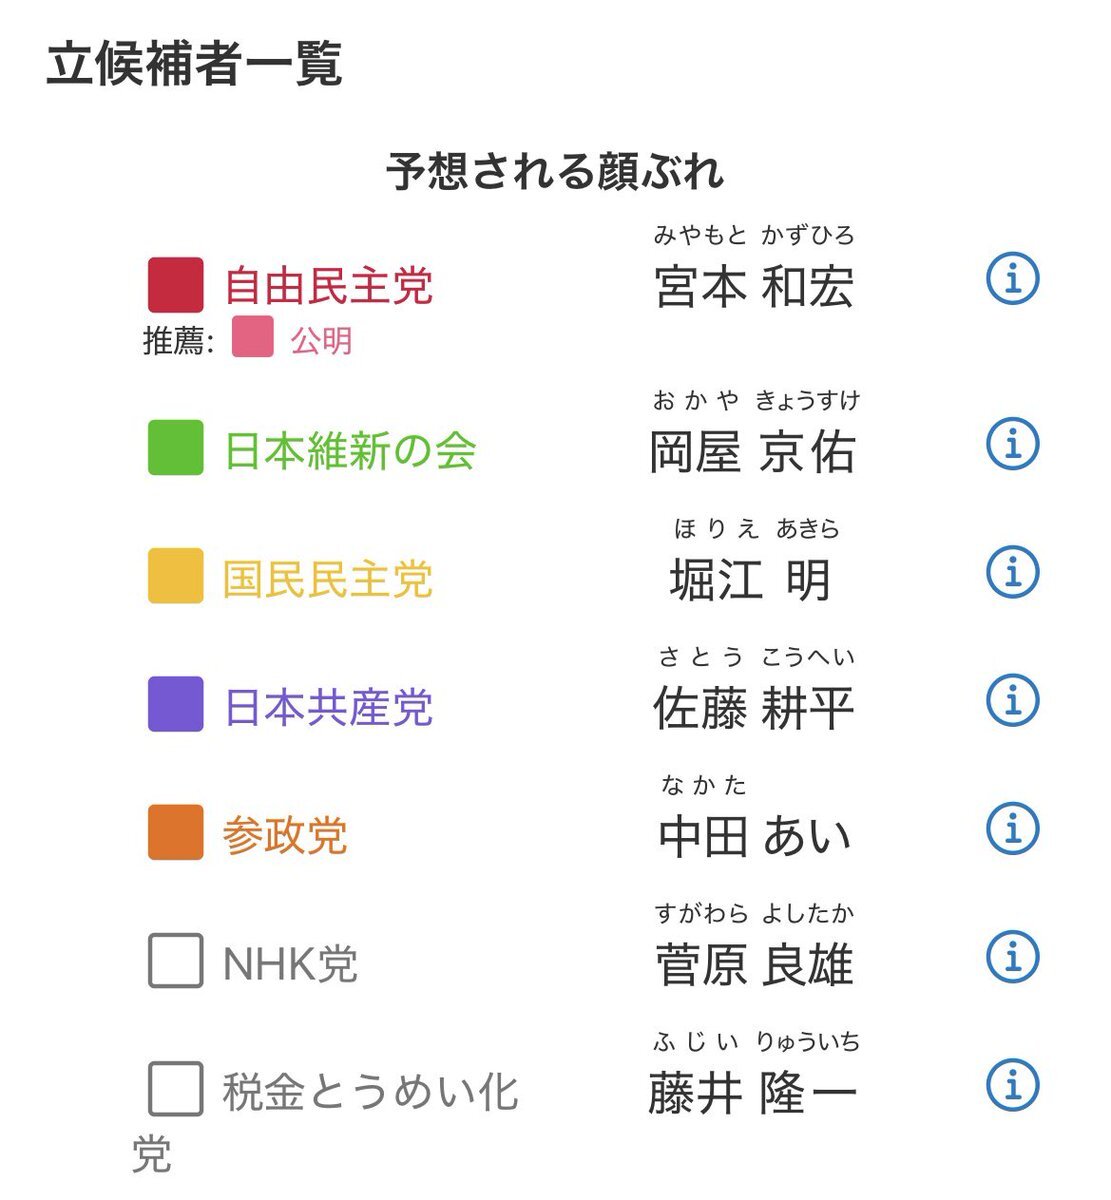This screenshot has width=1111, height=1200.
Task: Select the red 自由民主党 color square
Action: tap(176, 285)
